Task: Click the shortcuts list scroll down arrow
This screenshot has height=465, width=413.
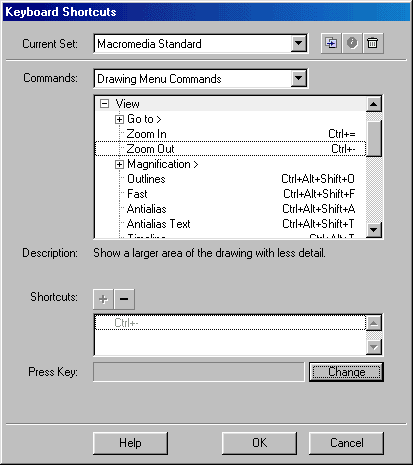Action: point(374,347)
